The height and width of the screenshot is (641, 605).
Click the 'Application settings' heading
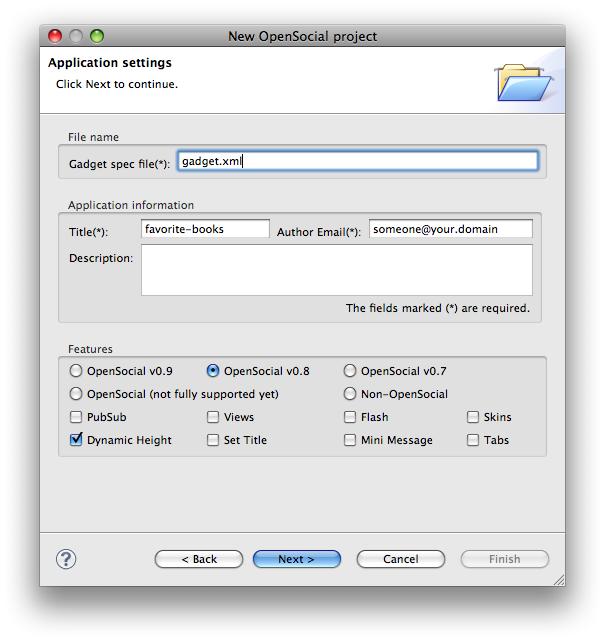pos(110,63)
